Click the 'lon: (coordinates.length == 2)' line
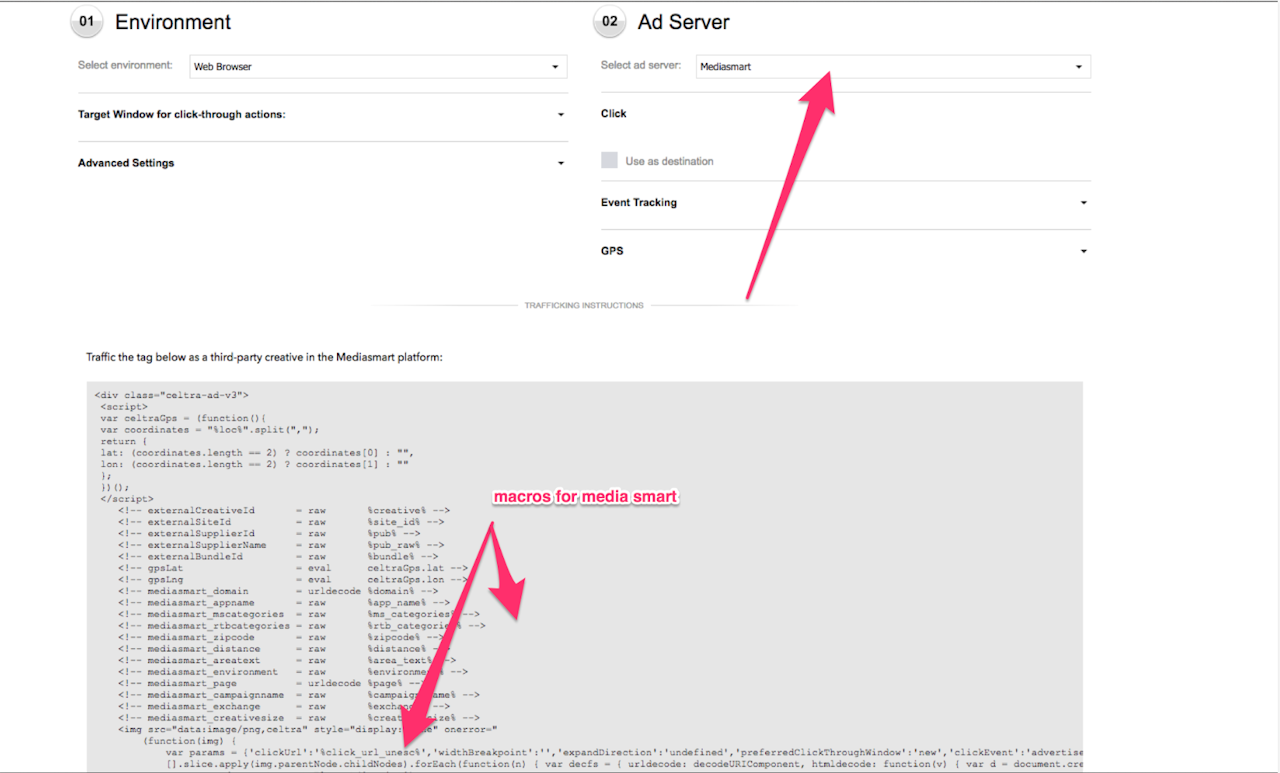Viewport: 1280px width, 773px height. (x=254, y=465)
